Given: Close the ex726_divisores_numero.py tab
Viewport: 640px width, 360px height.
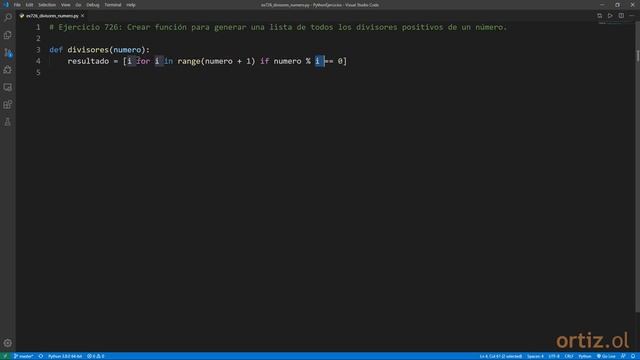Looking at the screenshot, I should coord(82,16).
